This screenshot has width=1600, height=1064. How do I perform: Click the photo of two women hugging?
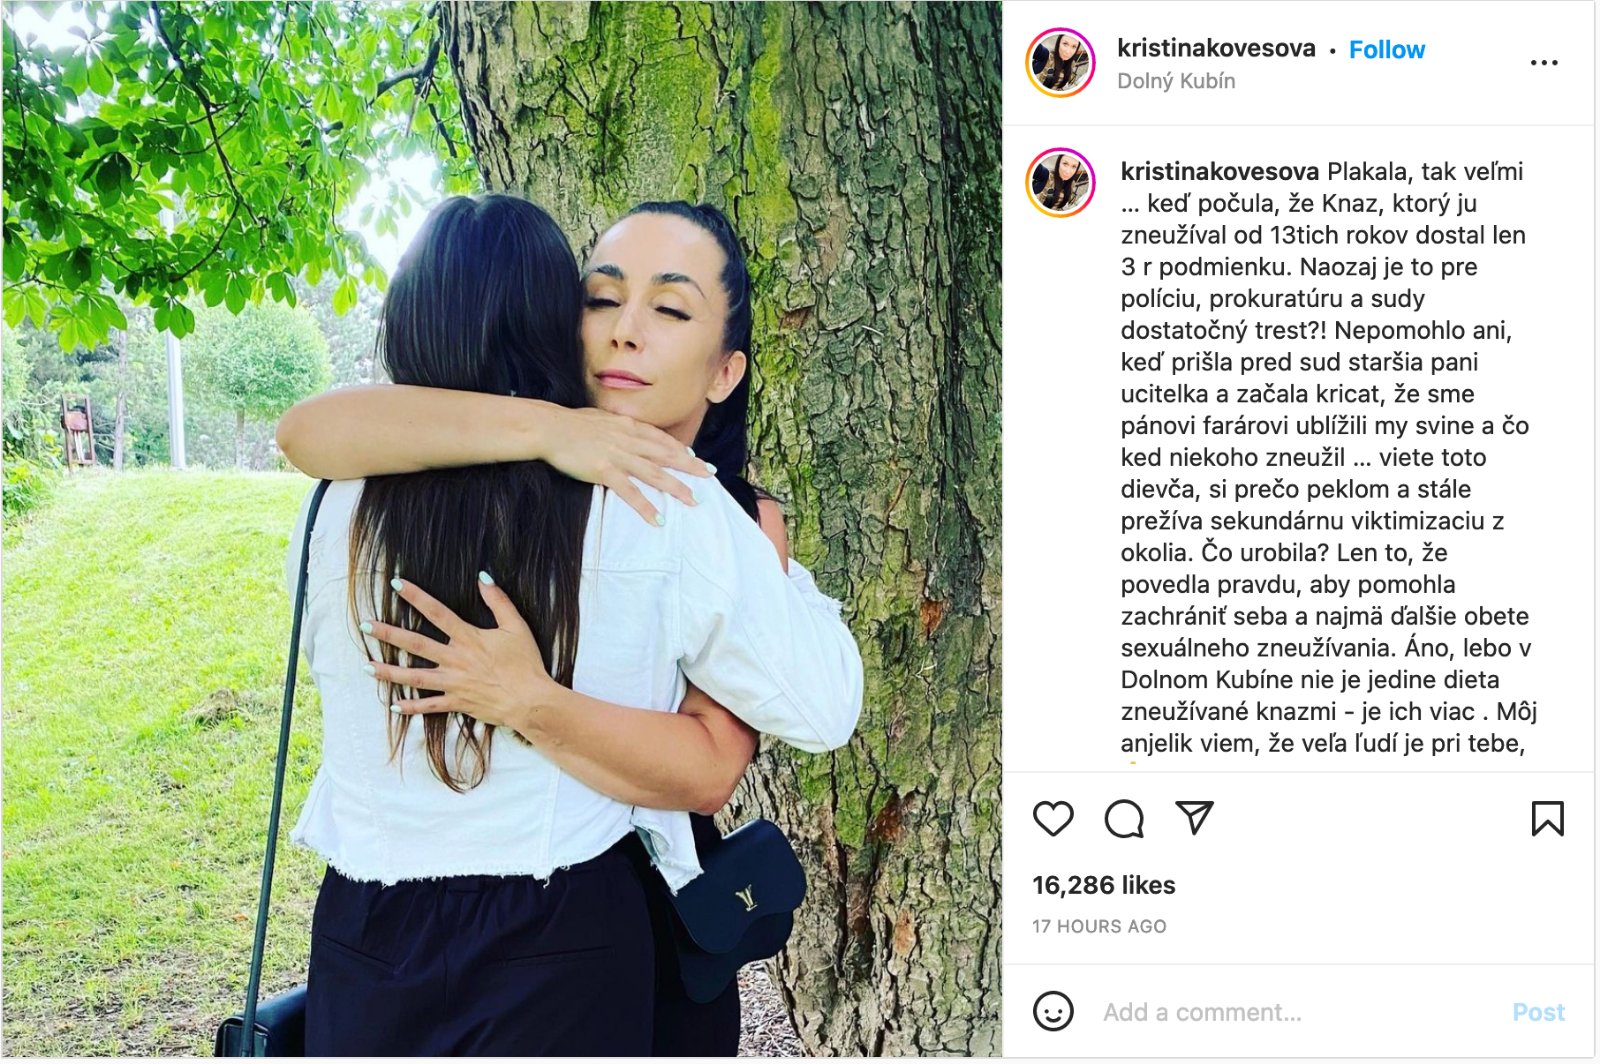(502, 529)
